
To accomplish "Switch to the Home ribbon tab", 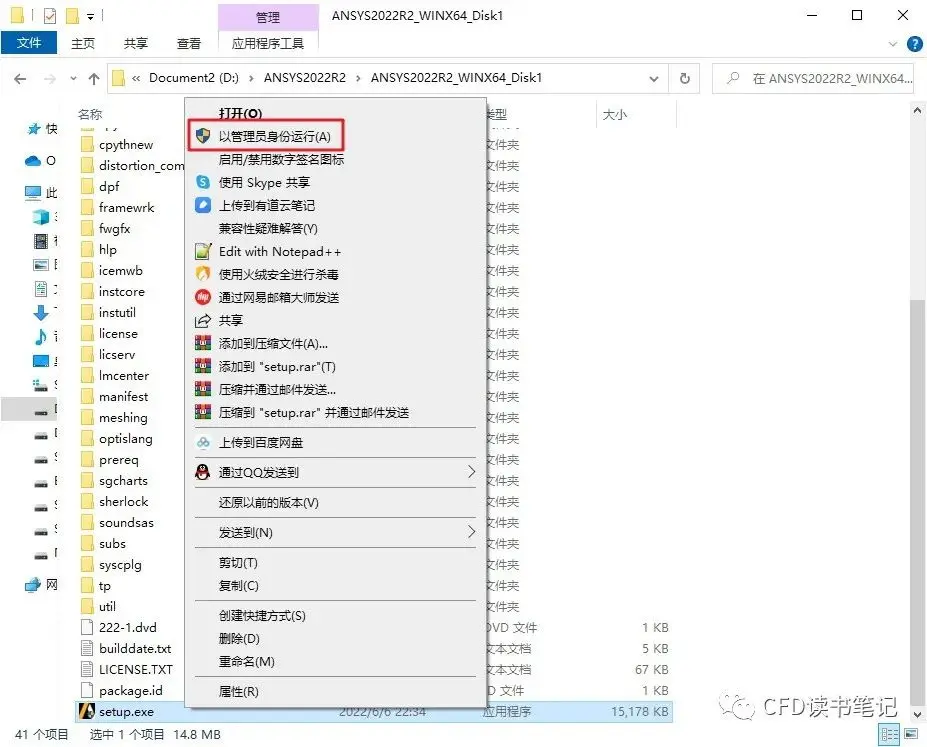I will coord(83,43).
